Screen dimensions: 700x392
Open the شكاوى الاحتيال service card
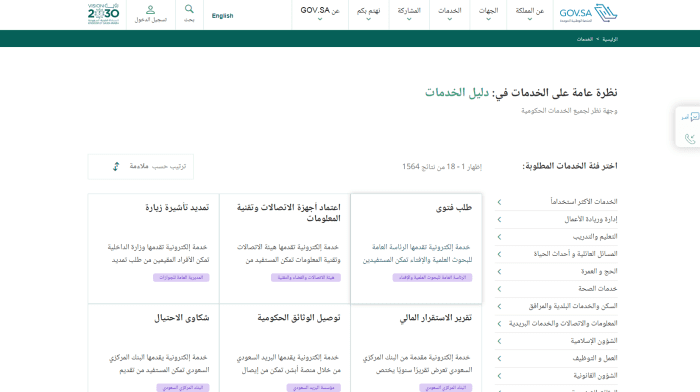(154, 348)
